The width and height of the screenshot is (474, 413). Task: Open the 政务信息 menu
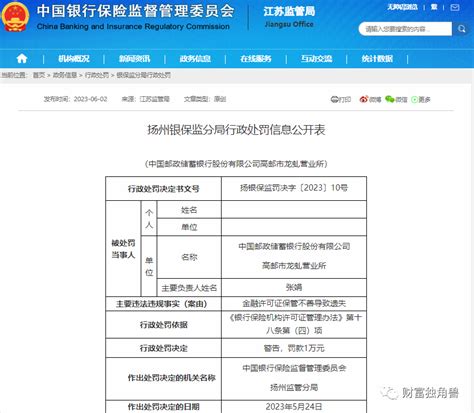tap(195, 59)
